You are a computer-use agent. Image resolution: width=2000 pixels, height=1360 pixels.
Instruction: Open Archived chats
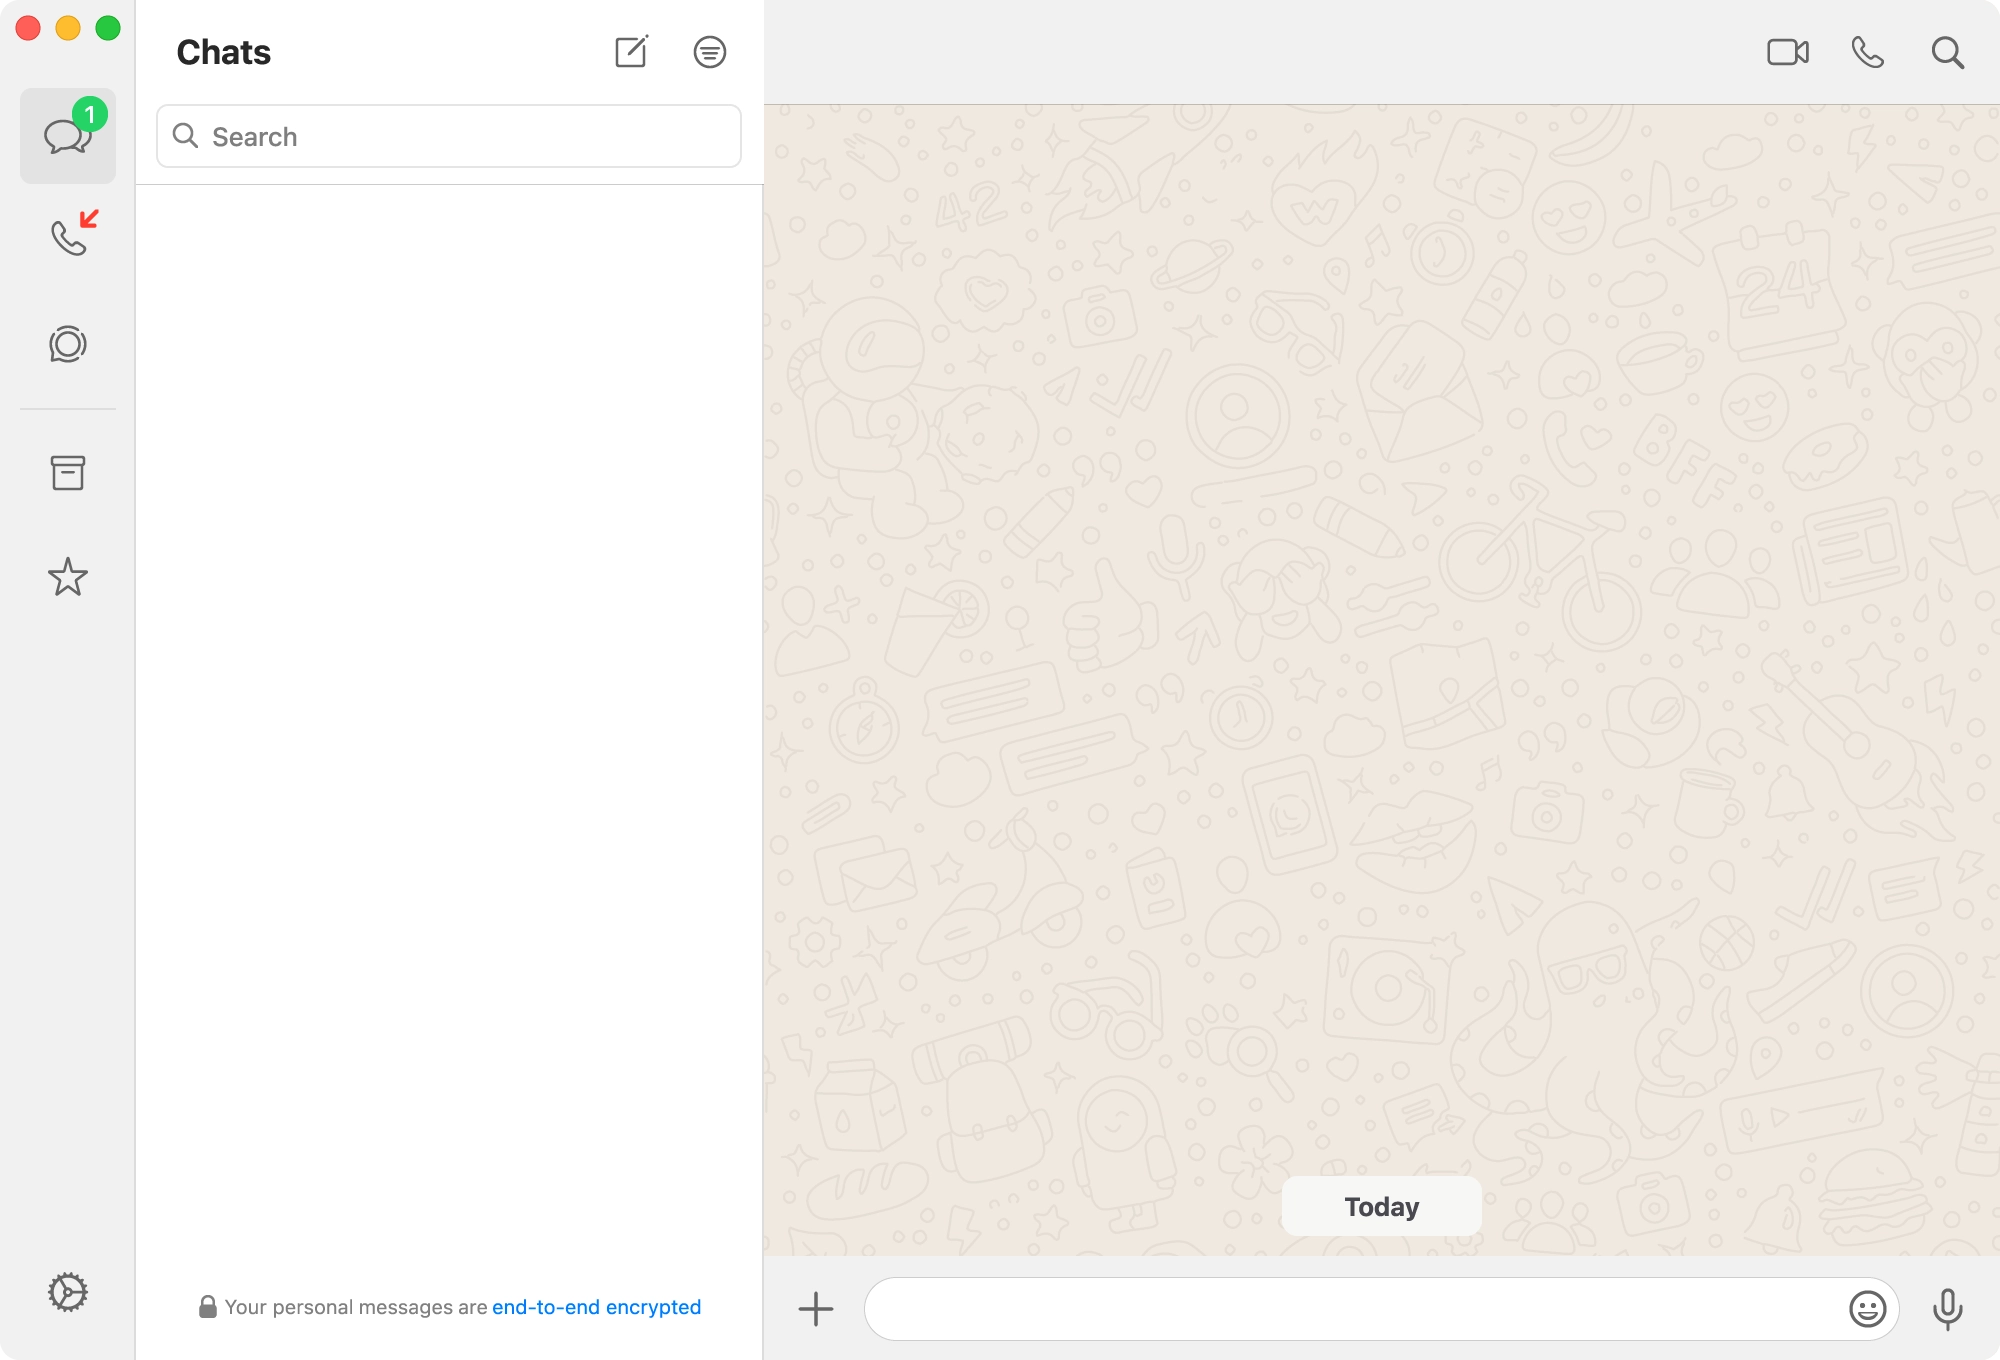point(67,474)
